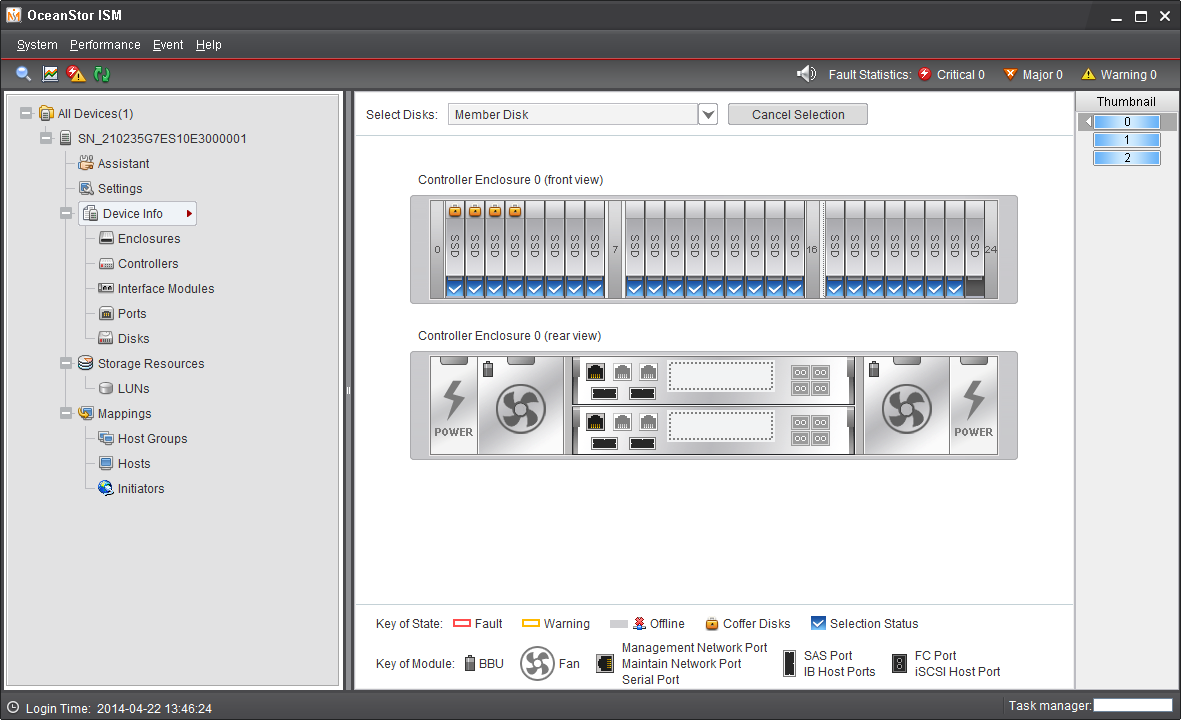Image resolution: width=1181 pixels, height=720 pixels.
Task: Click the speaker sound icon
Action: (807, 74)
